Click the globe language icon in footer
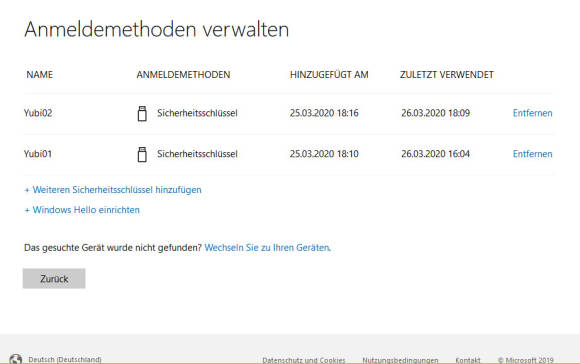The height and width of the screenshot is (364, 580). [x=16, y=359]
